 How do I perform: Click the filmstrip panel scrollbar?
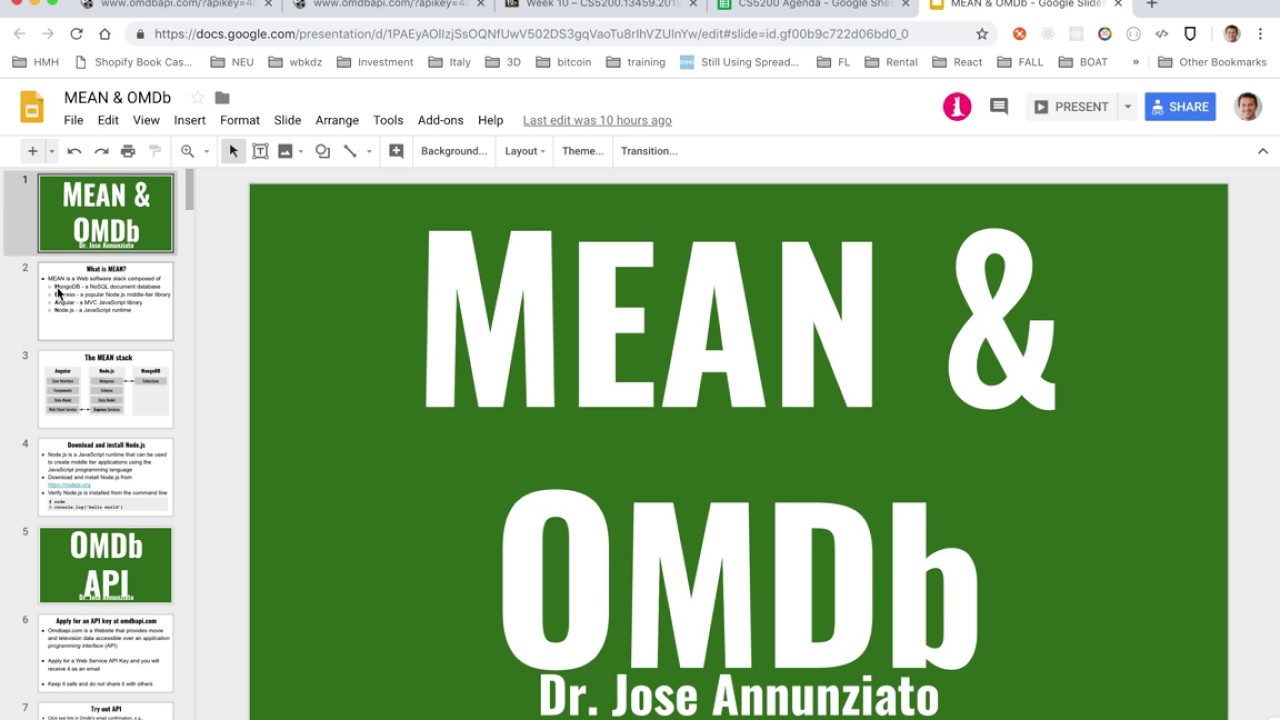click(x=189, y=190)
